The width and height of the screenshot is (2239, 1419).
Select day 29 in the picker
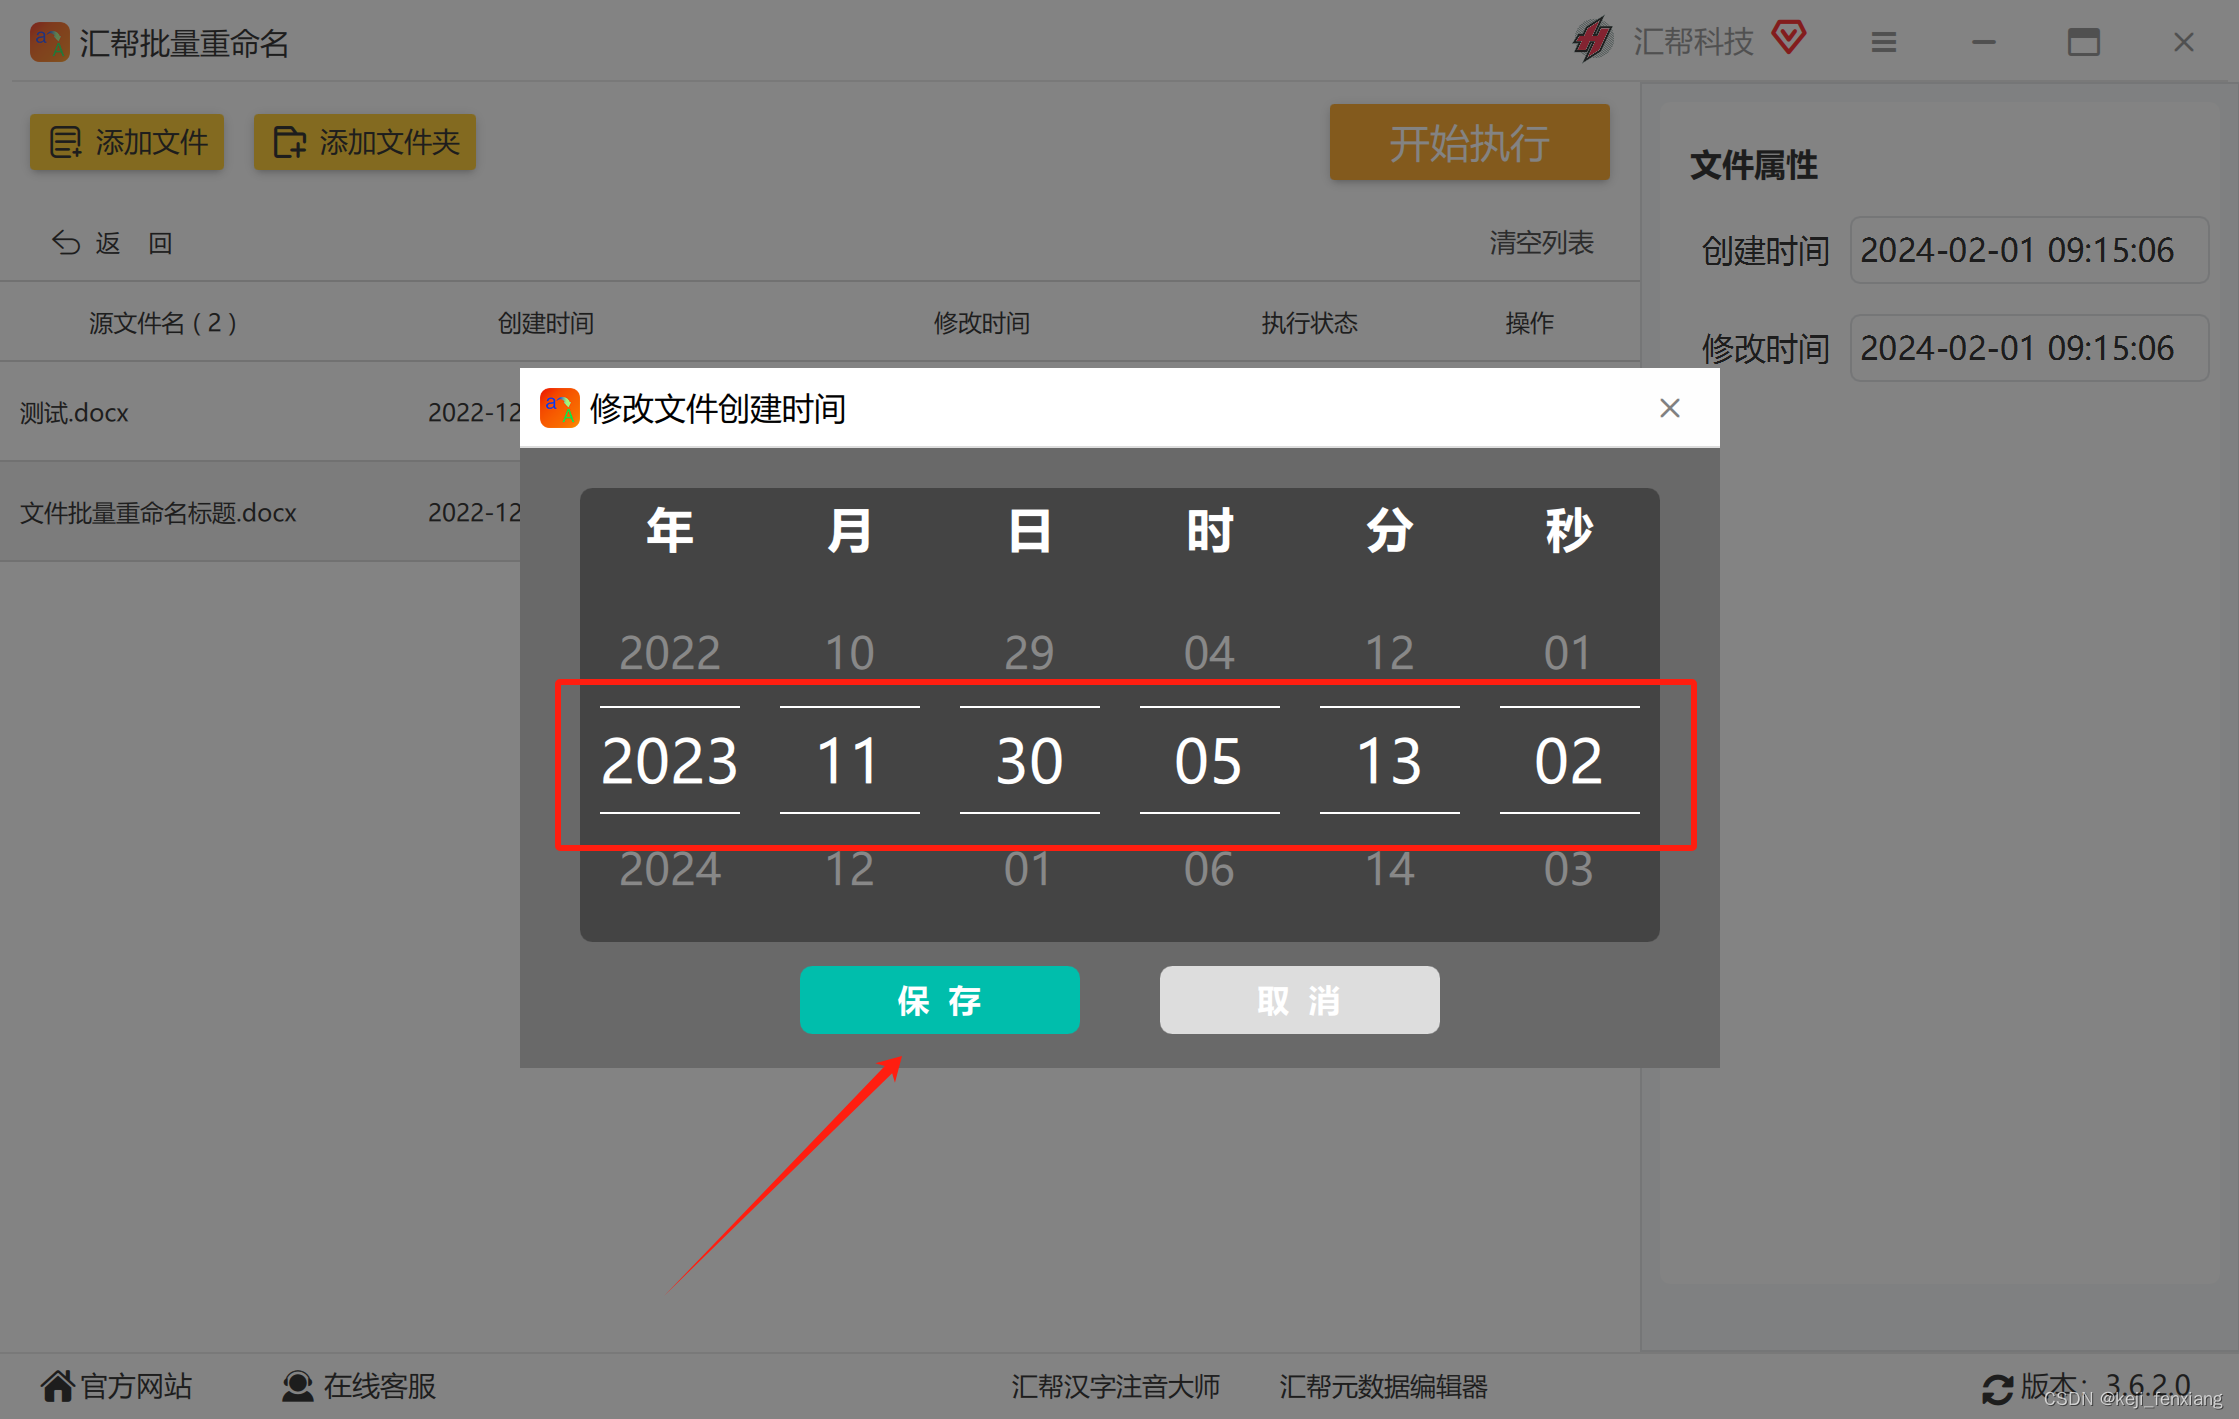tap(1029, 653)
